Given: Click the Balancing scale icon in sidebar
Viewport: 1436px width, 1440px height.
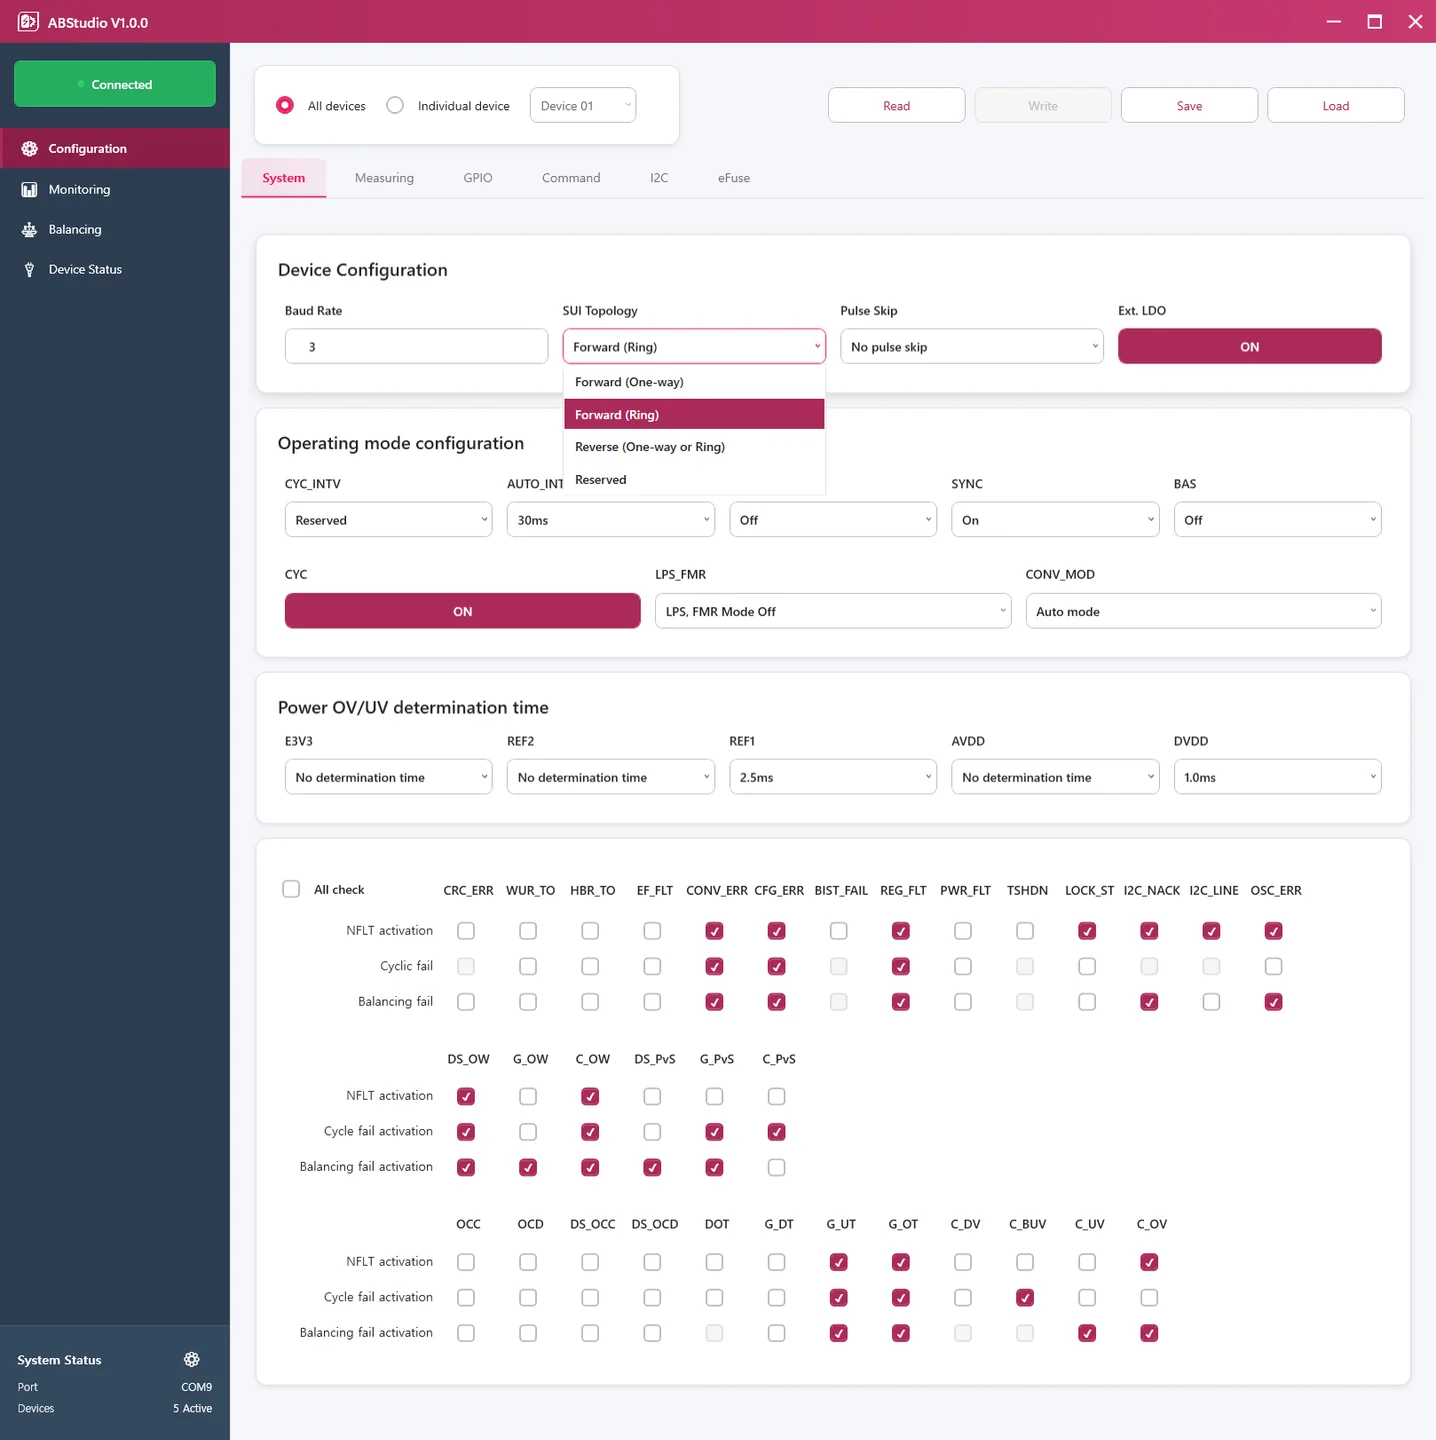Looking at the screenshot, I should click(x=29, y=230).
